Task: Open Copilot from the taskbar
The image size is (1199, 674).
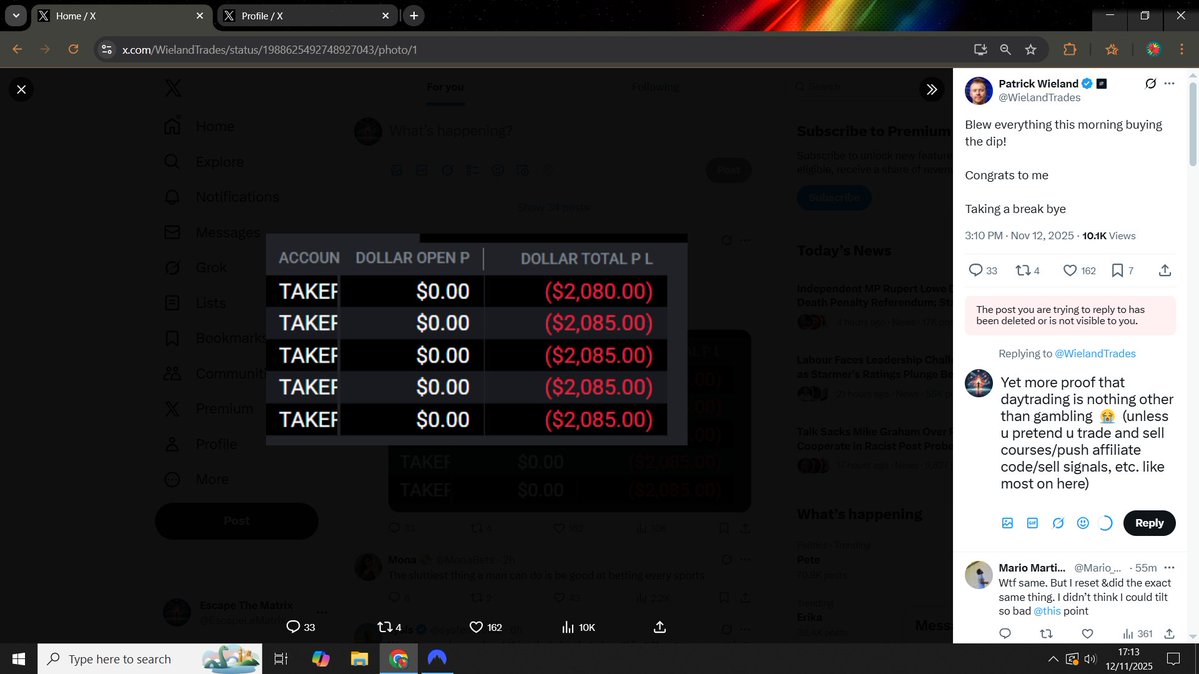Action: (320, 659)
